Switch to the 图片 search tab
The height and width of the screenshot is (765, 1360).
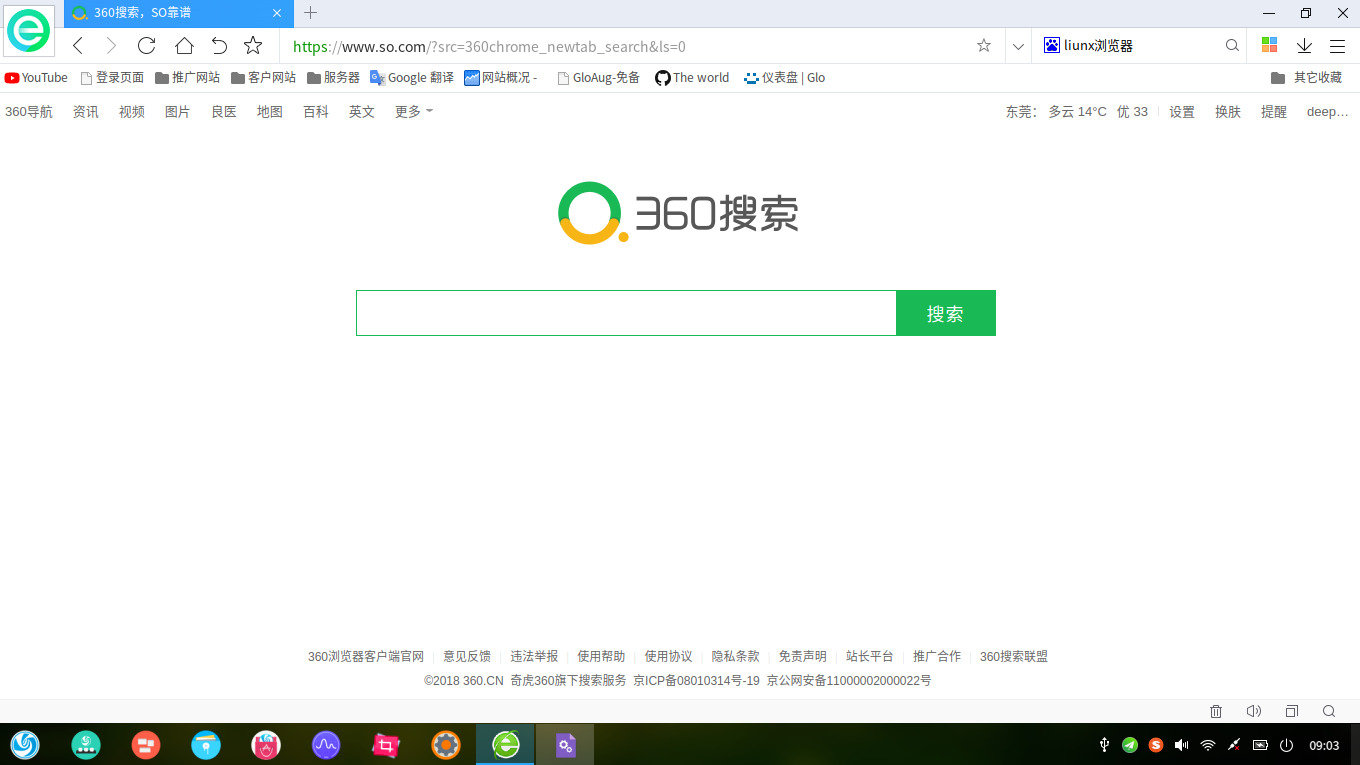[x=177, y=111]
